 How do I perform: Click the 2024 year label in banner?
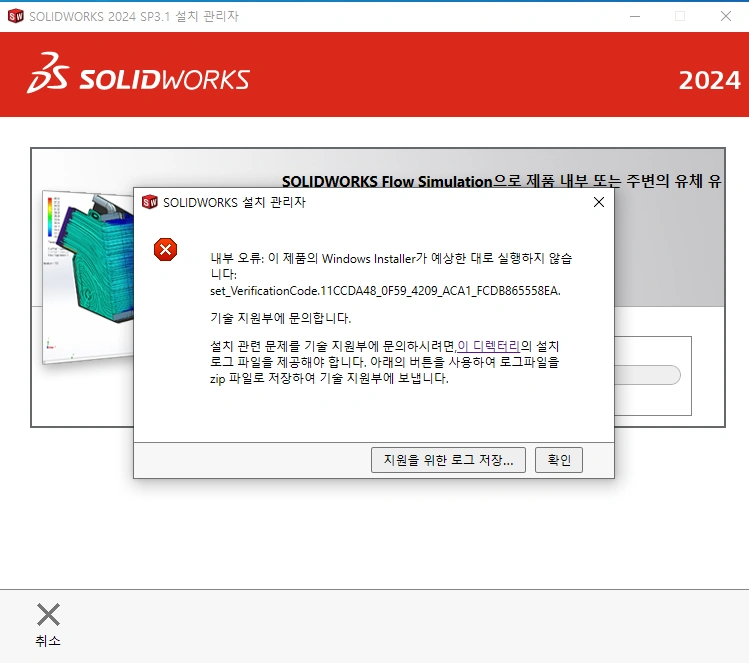(709, 80)
